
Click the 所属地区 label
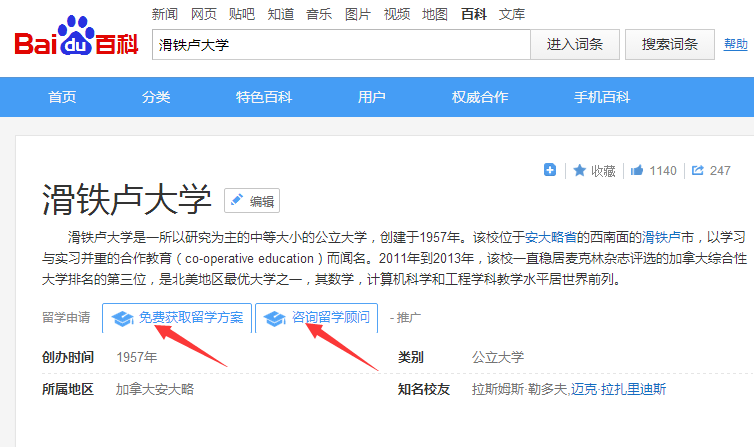68,389
